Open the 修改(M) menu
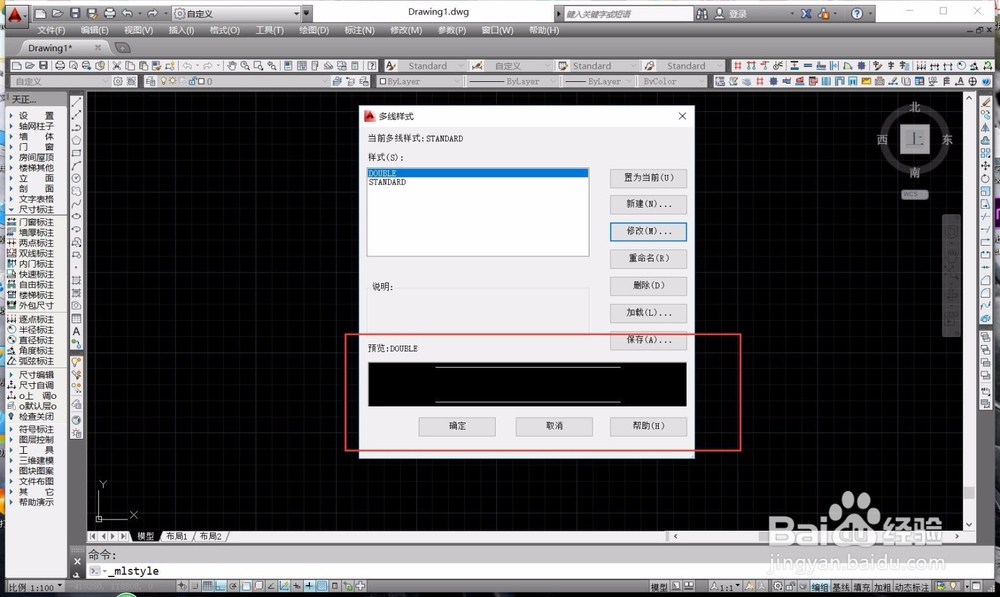The height and width of the screenshot is (597, 1000). (x=406, y=30)
